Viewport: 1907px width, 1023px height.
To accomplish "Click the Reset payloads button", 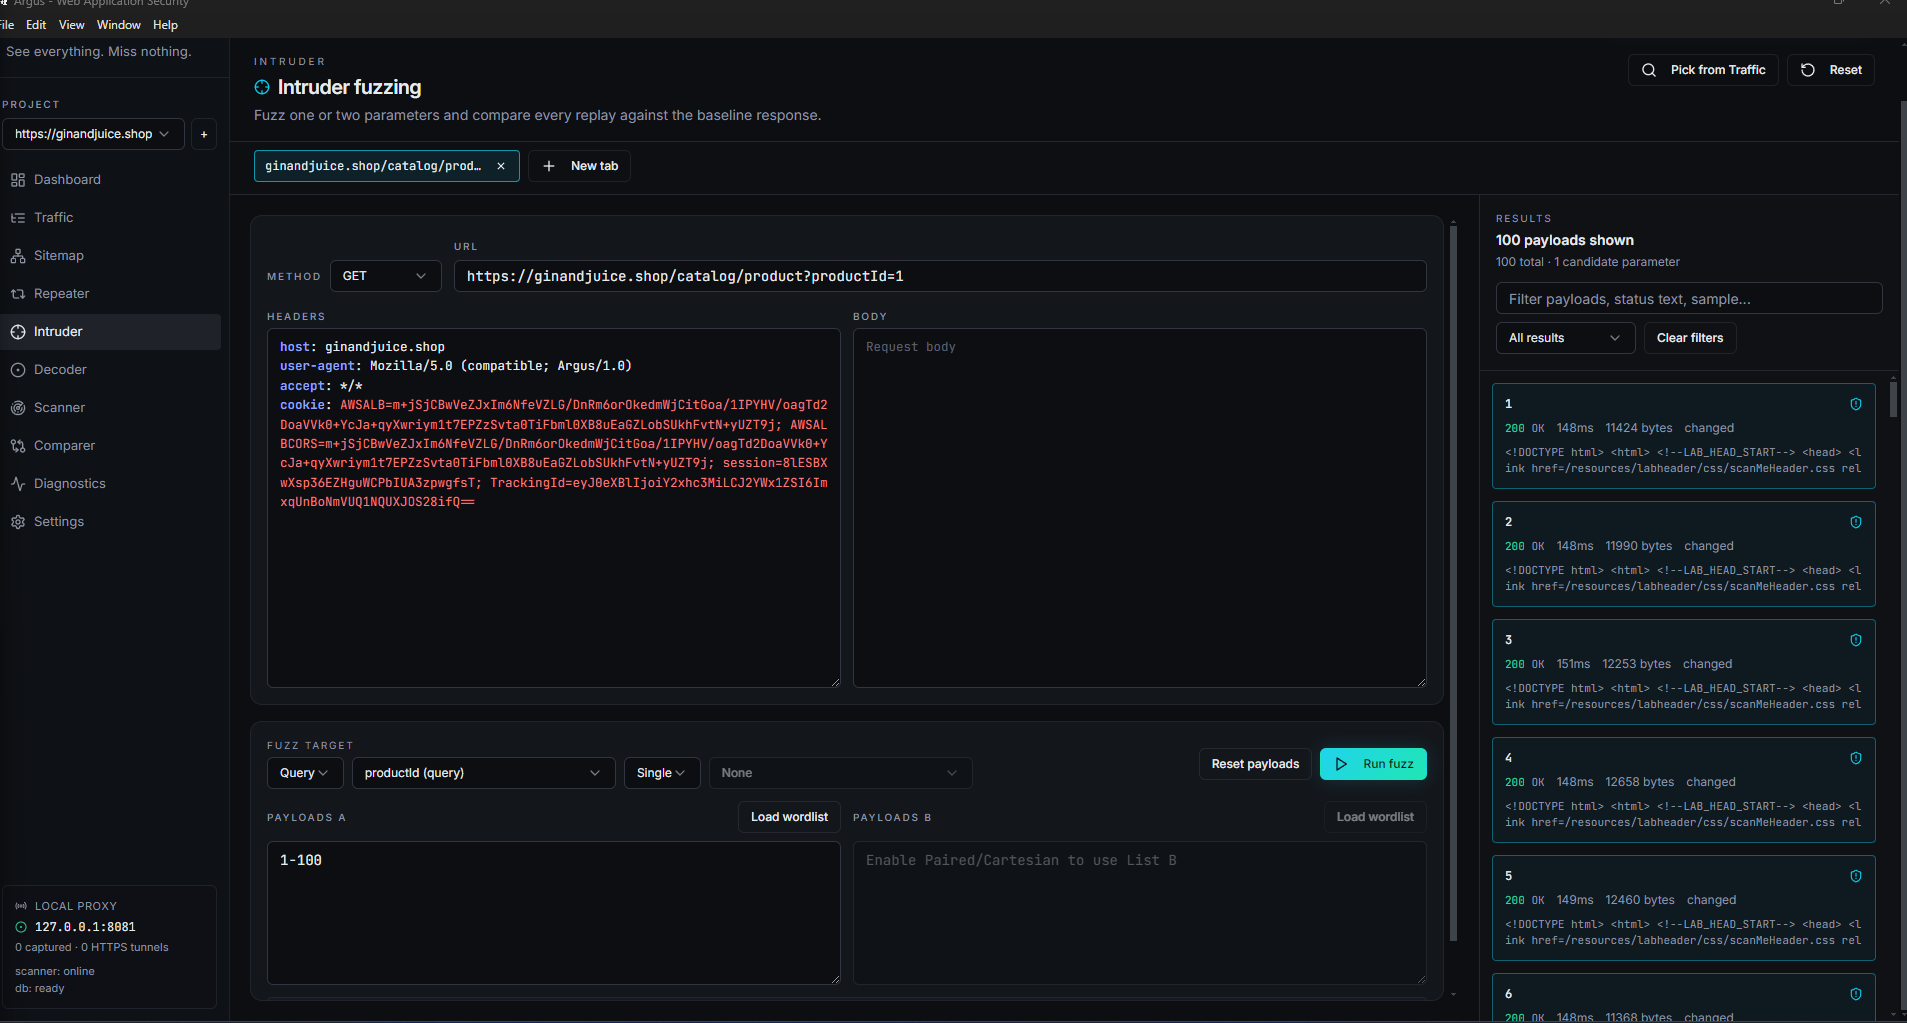I will pyautogui.click(x=1255, y=764).
